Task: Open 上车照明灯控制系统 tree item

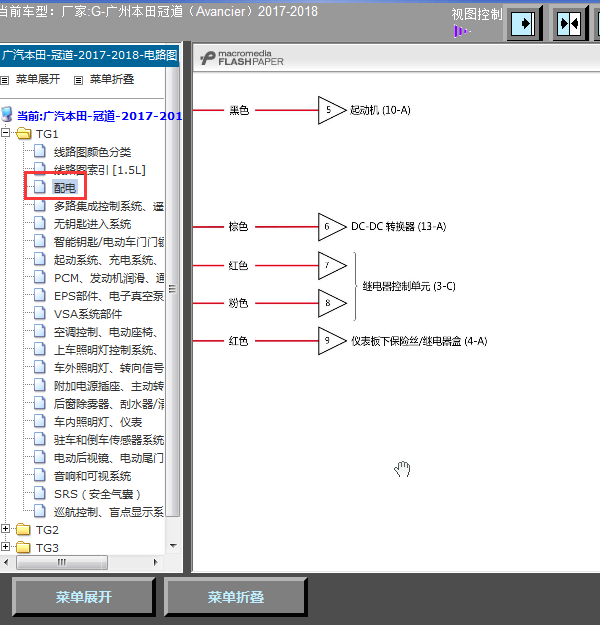Action: tap(106, 350)
